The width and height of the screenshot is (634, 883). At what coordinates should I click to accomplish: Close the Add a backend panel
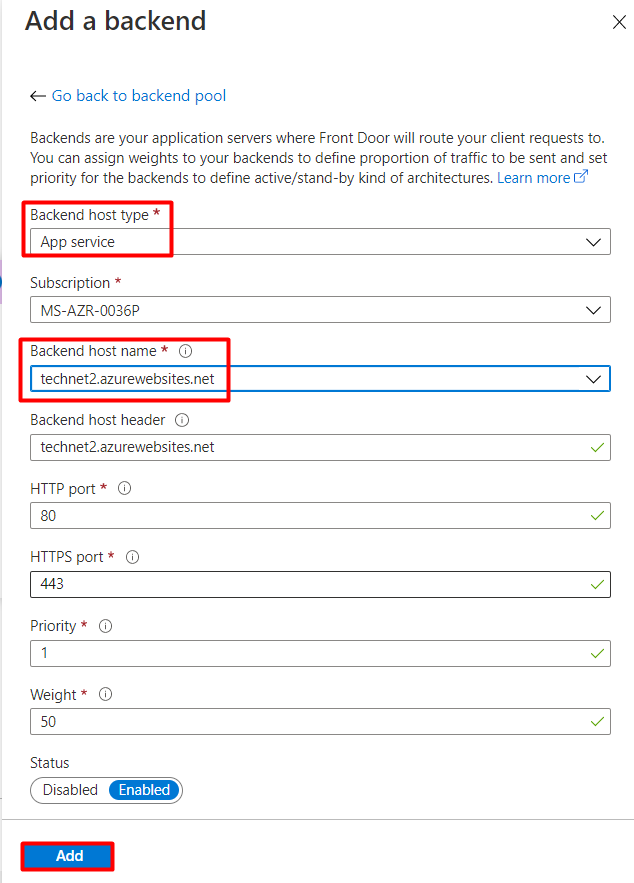click(619, 22)
